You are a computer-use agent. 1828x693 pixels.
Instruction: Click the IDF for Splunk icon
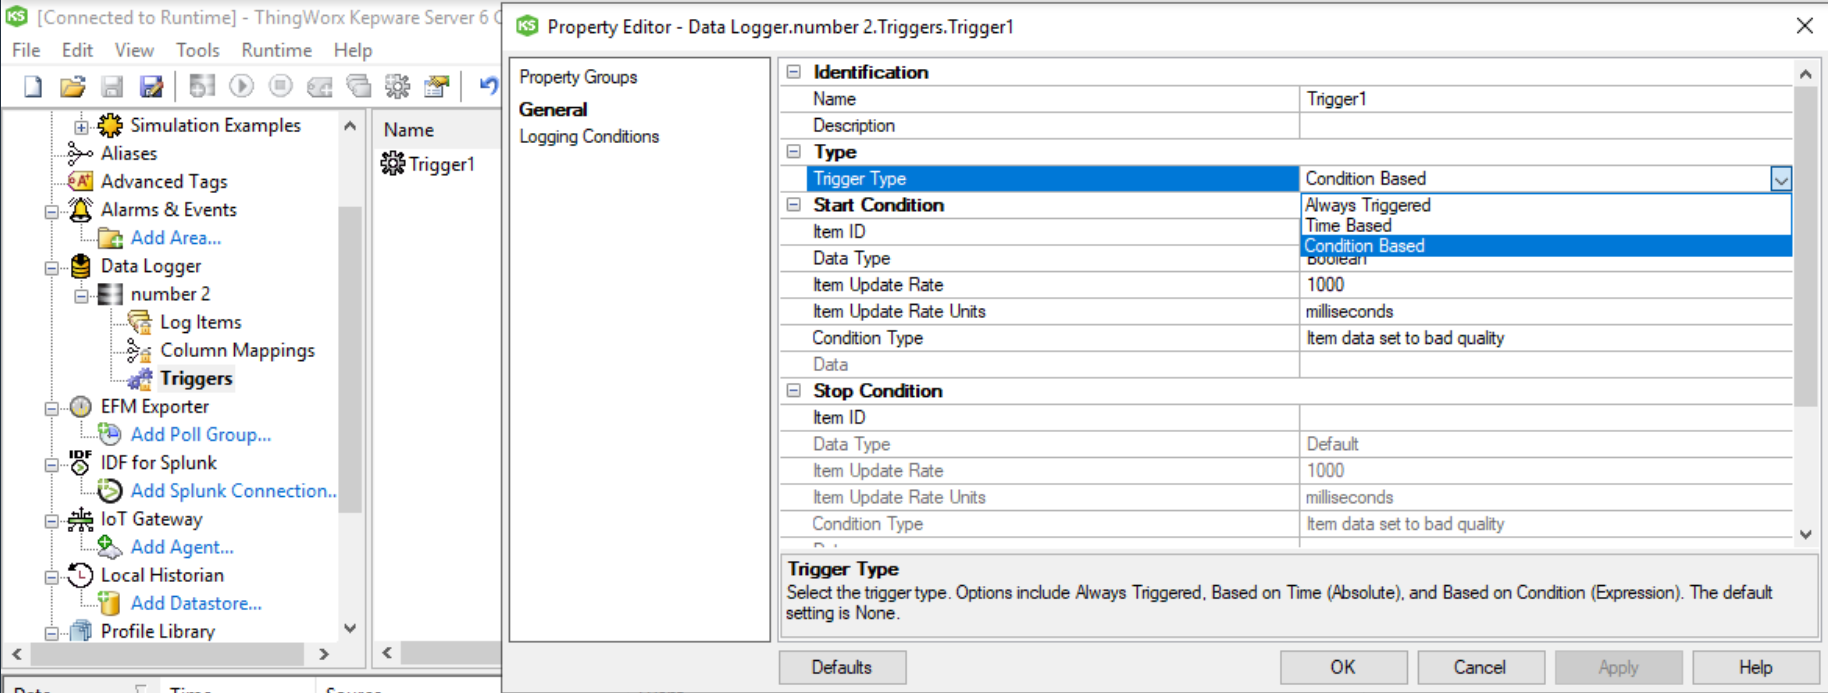pyautogui.click(x=80, y=462)
